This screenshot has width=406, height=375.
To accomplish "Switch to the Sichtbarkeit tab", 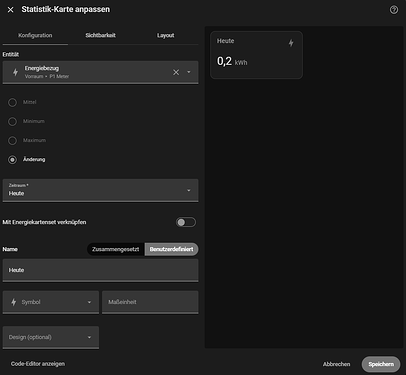I will click(x=100, y=35).
